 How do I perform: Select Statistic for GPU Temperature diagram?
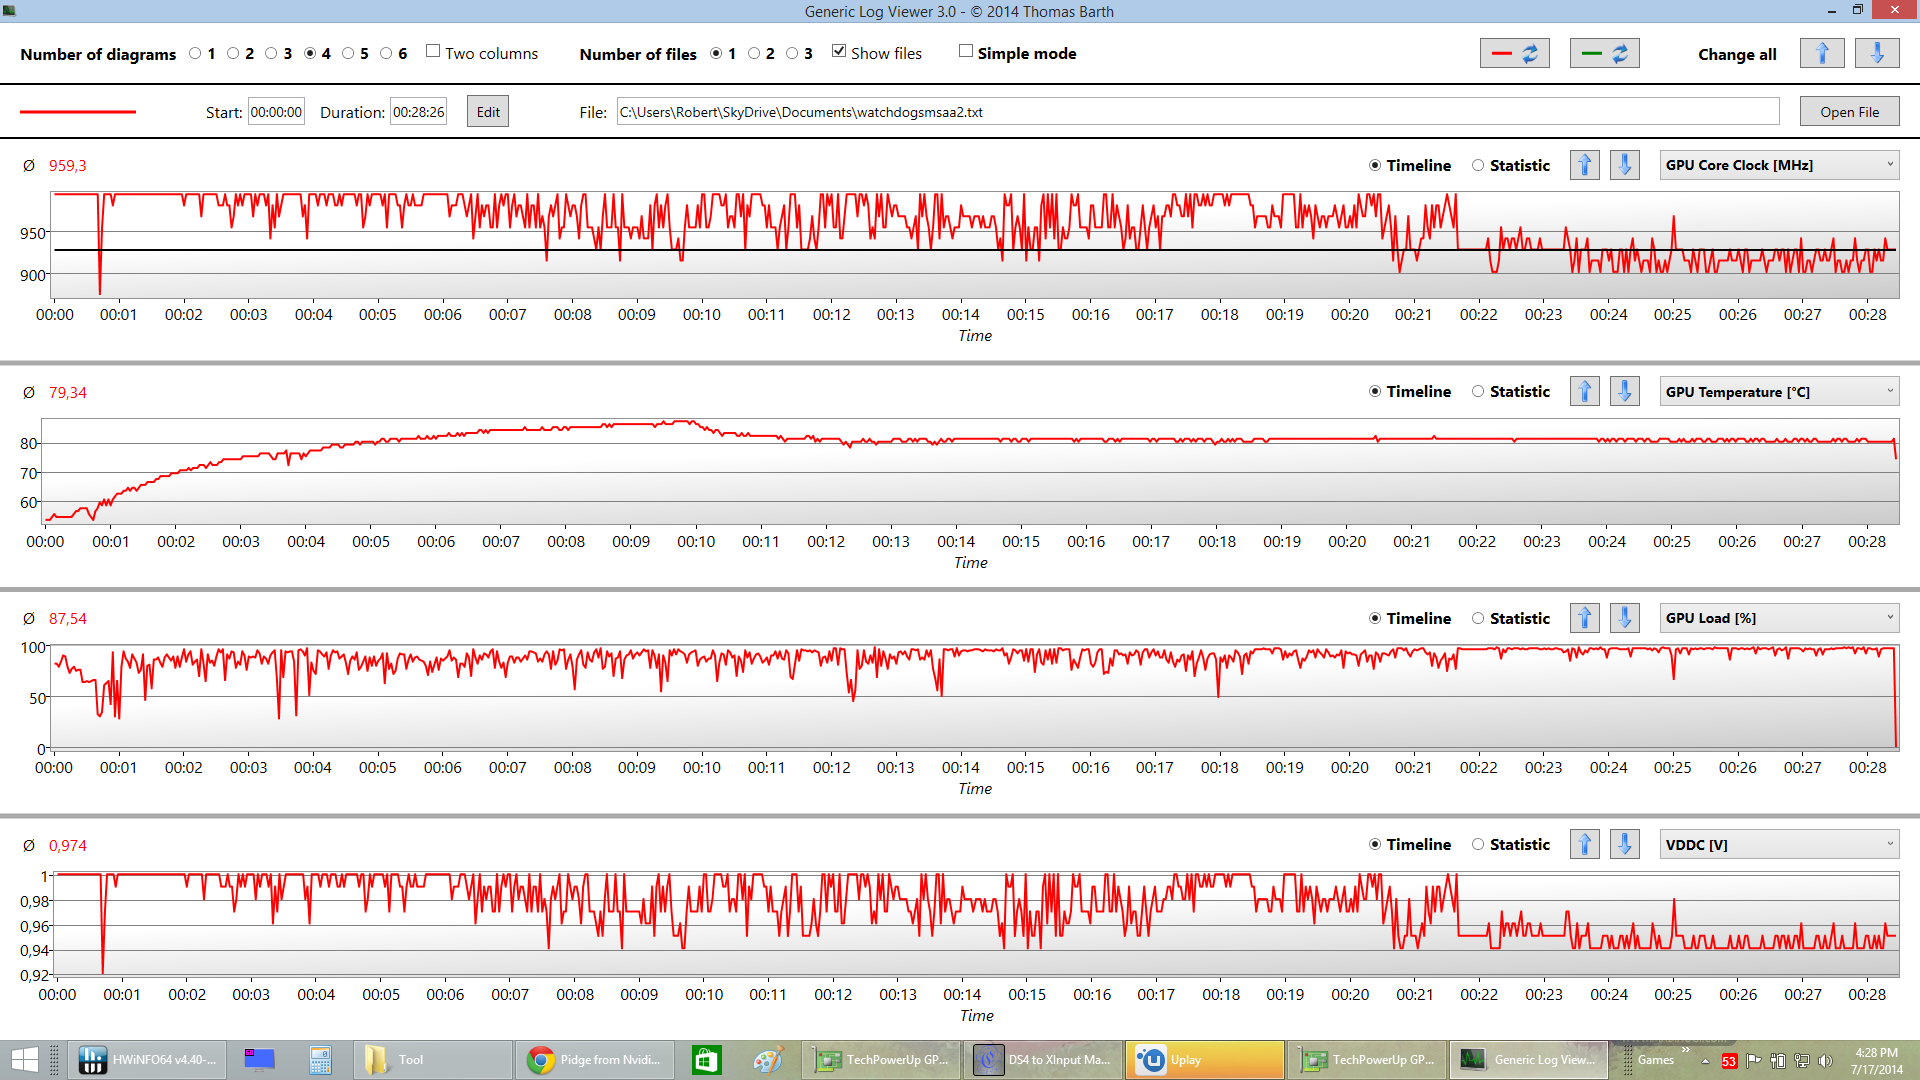(1478, 392)
